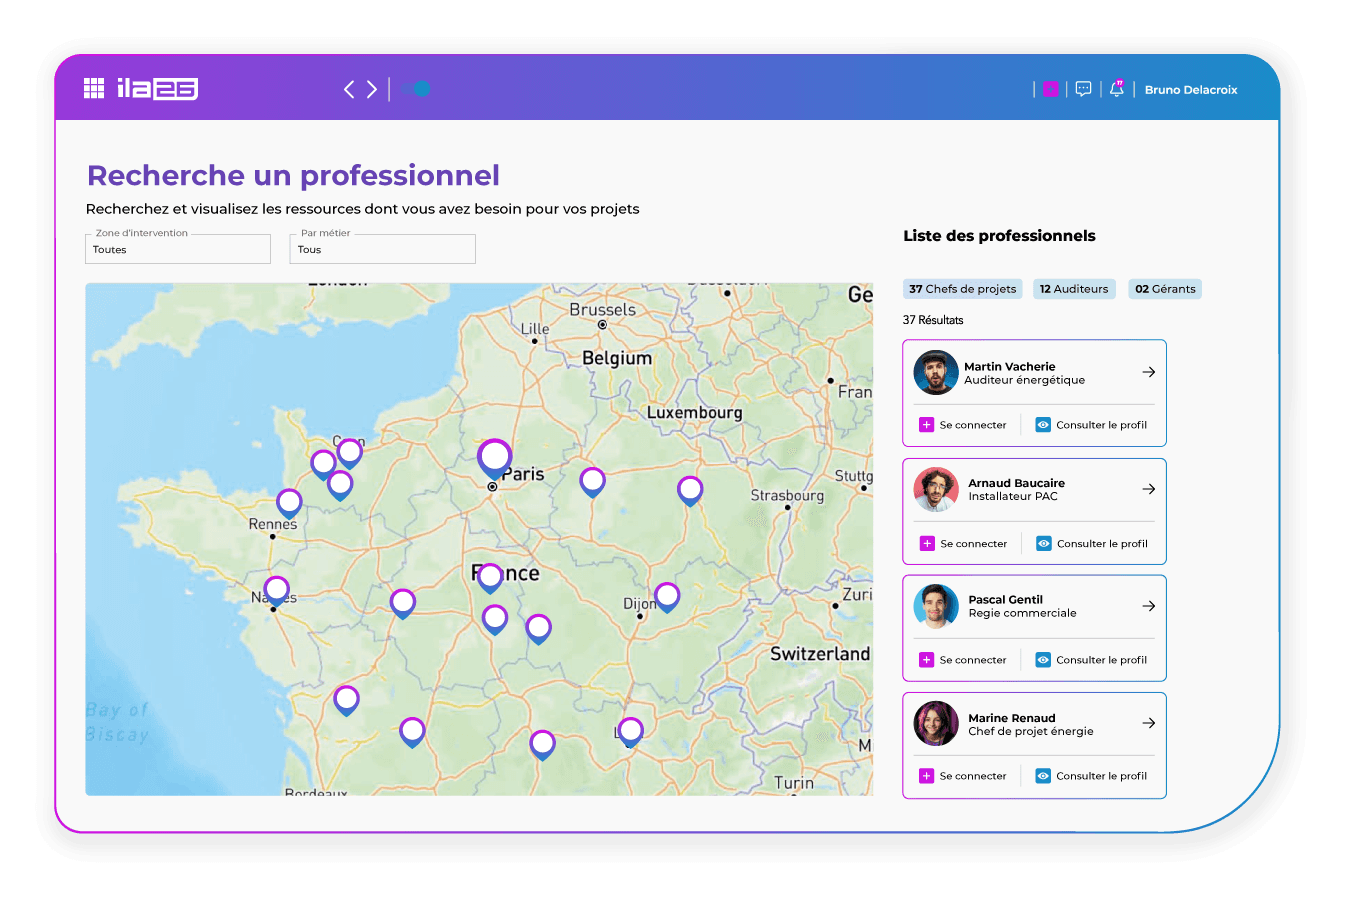Click the 37 Résultats count text
The height and width of the screenshot is (916, 1367).
pyautogui.click(x=933, y=320)
